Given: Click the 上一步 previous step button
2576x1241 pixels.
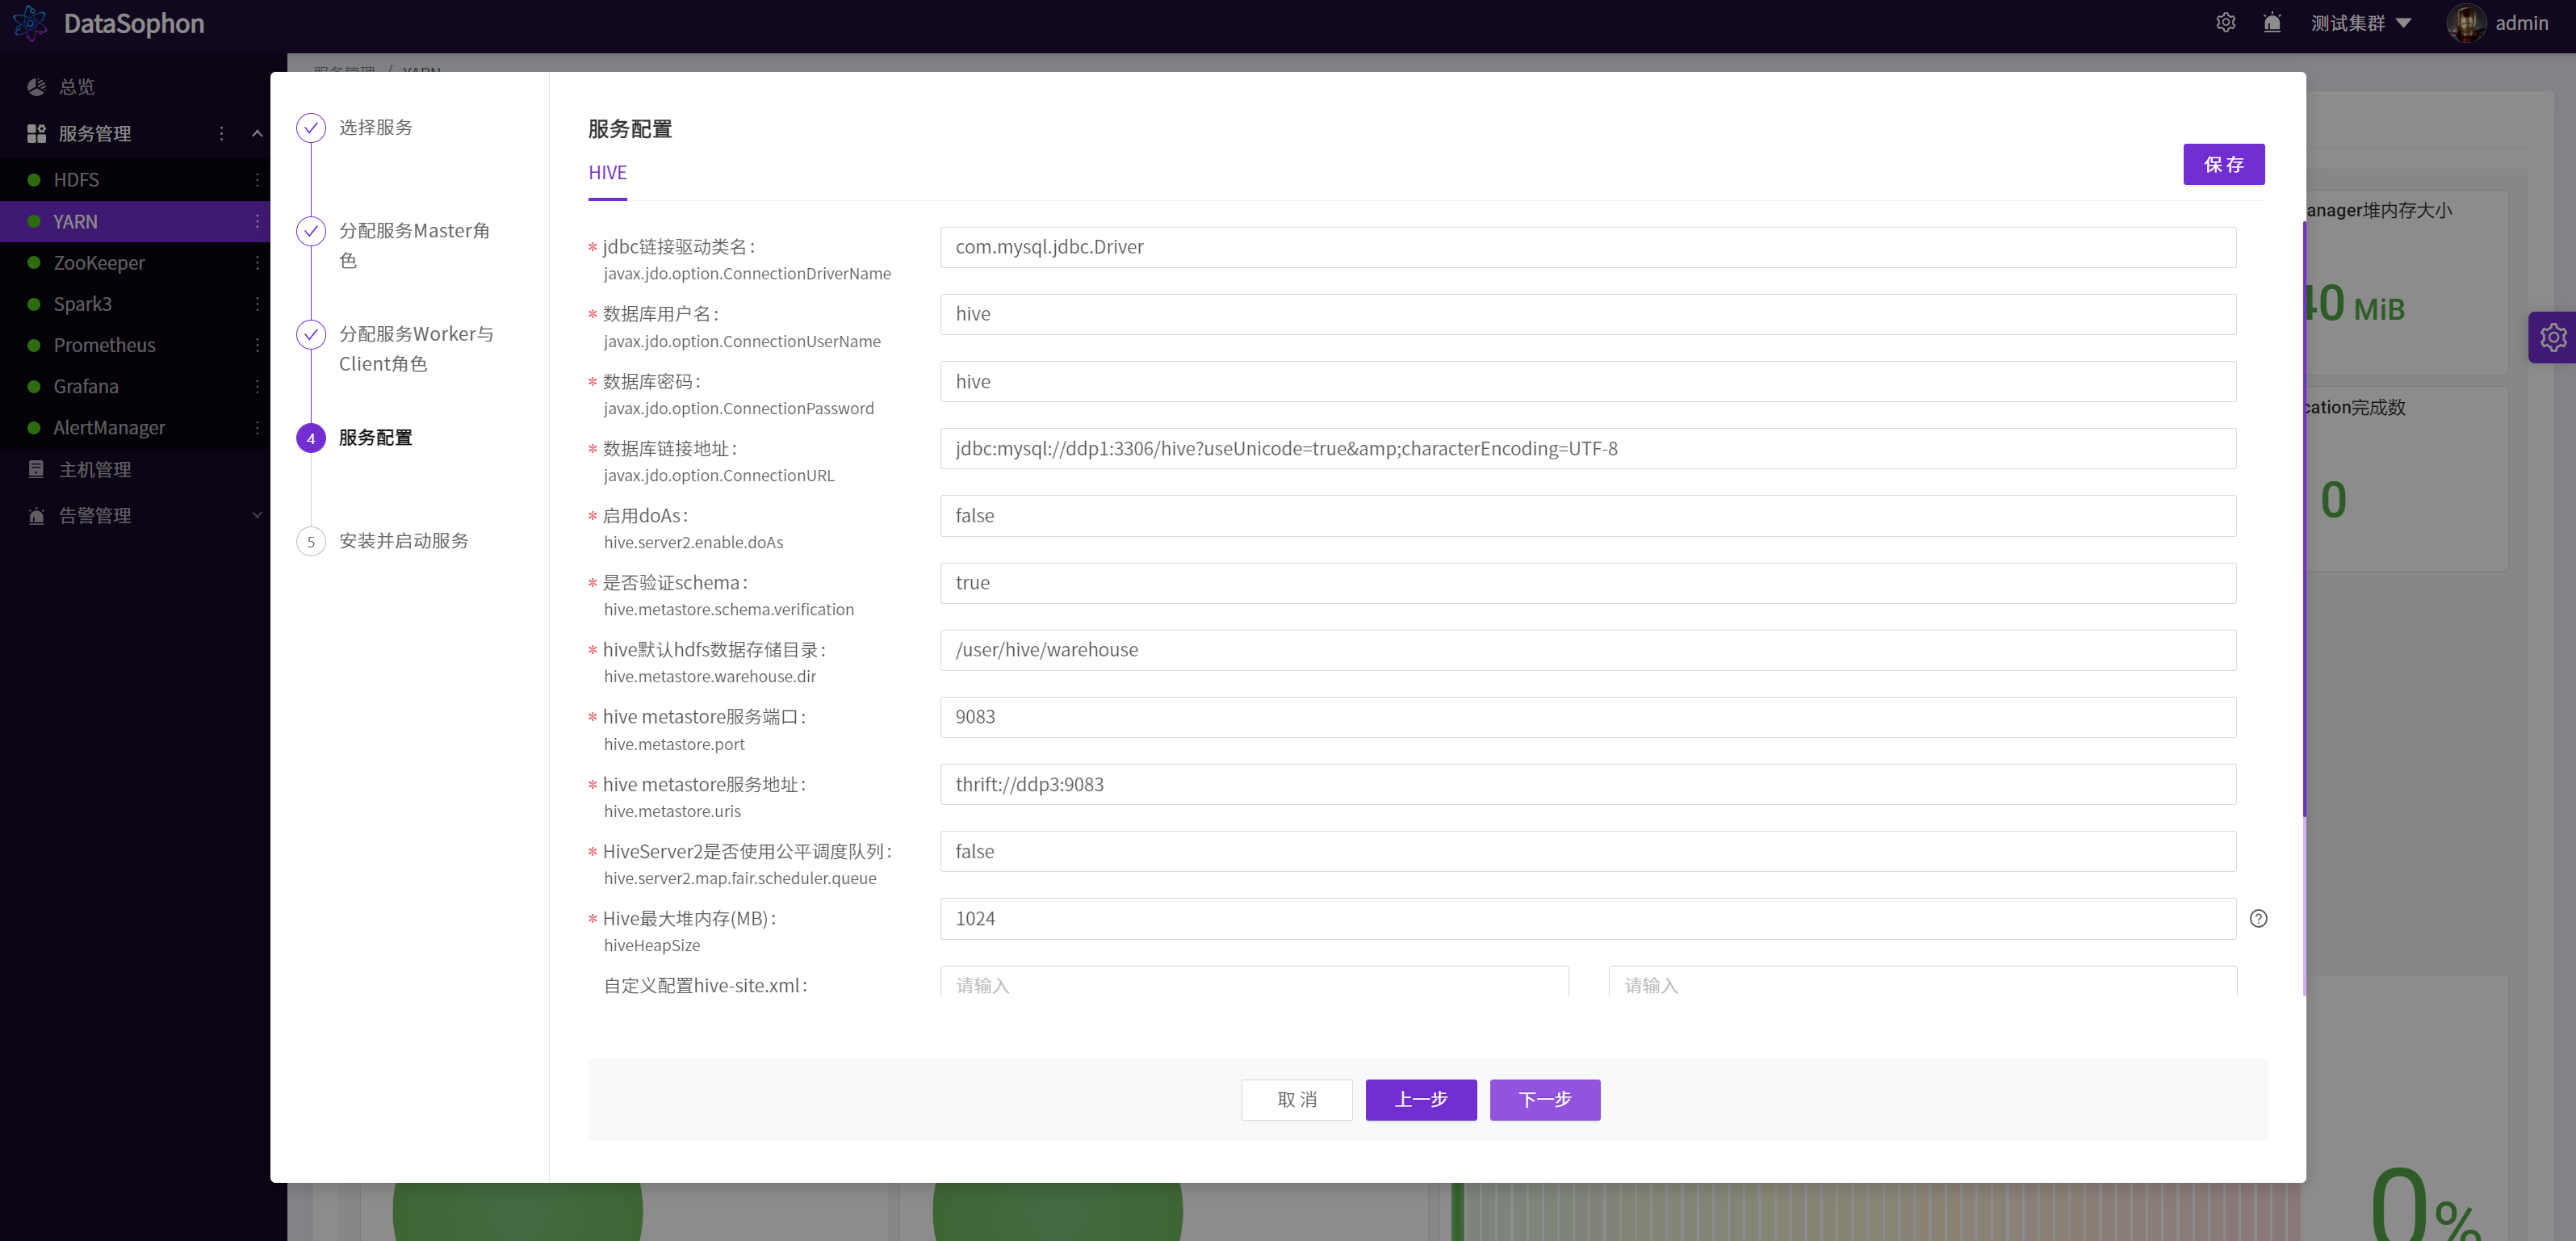Looking at the screenshot, I should [x=1421, y=1099].
